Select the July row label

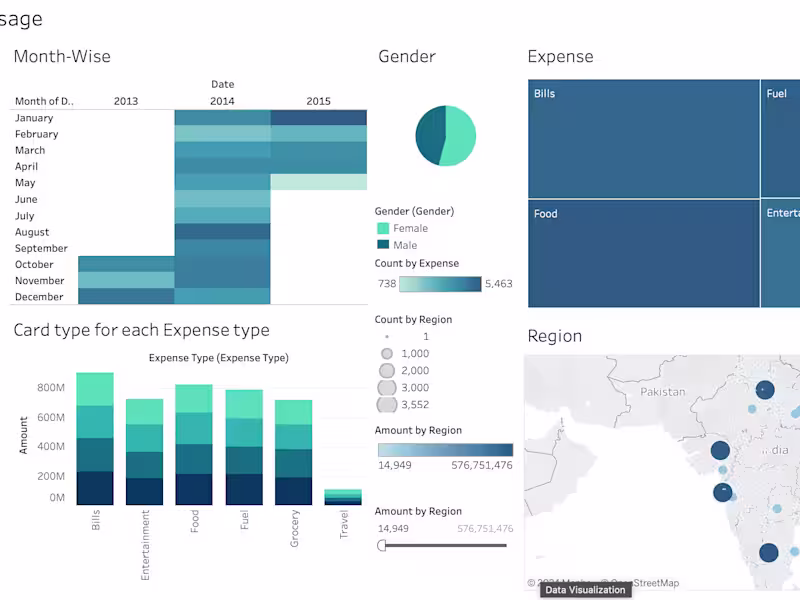(24, 216)
